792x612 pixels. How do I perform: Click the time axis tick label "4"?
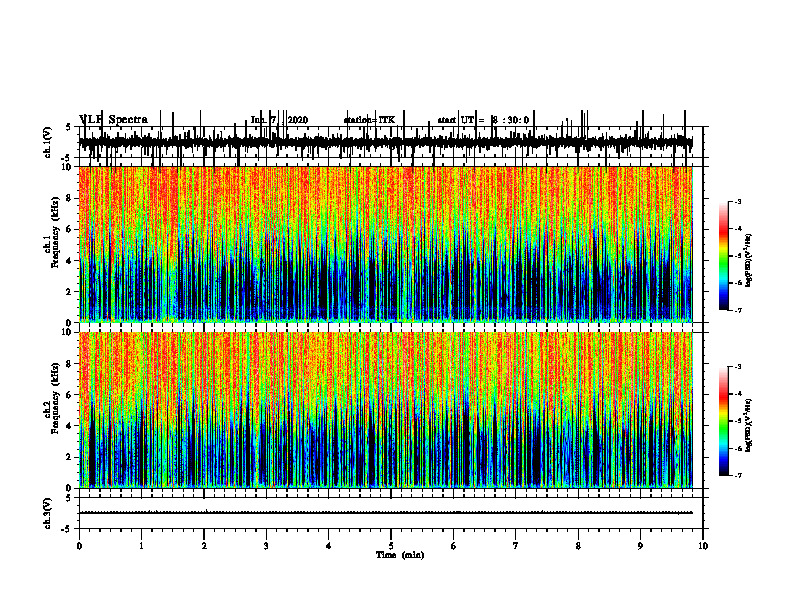(x=329, y=546)
